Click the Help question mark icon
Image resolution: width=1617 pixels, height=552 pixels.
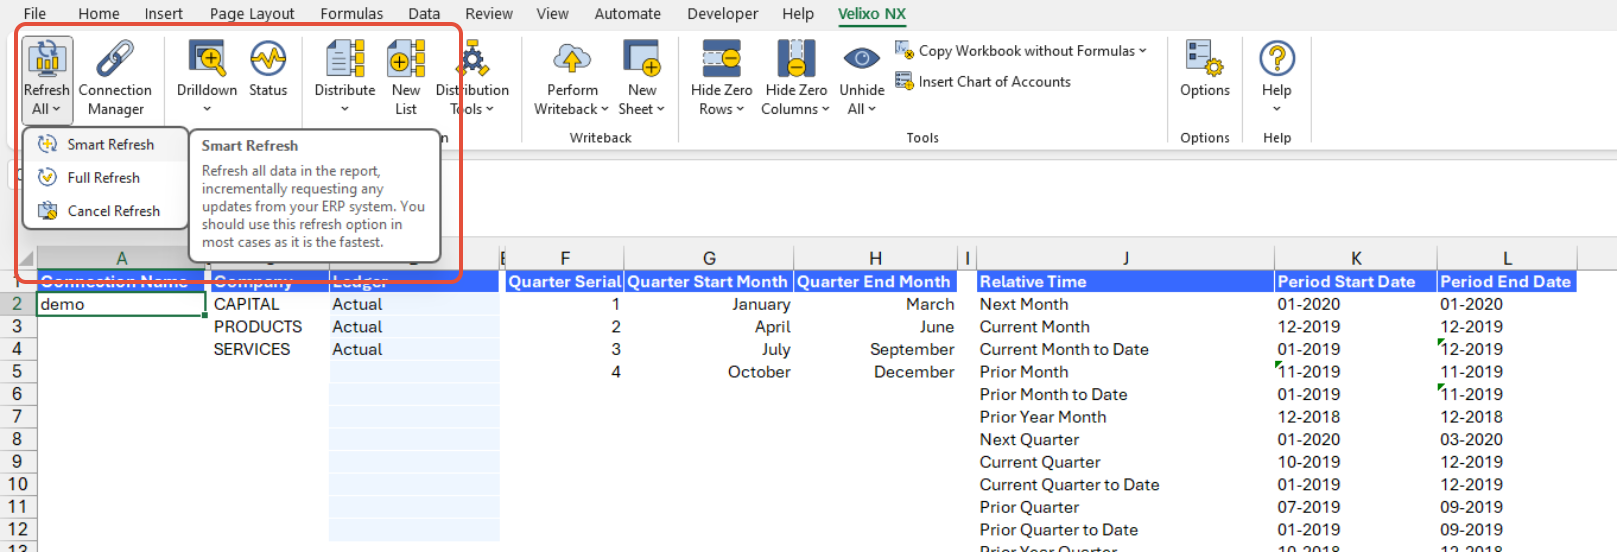1277,59
